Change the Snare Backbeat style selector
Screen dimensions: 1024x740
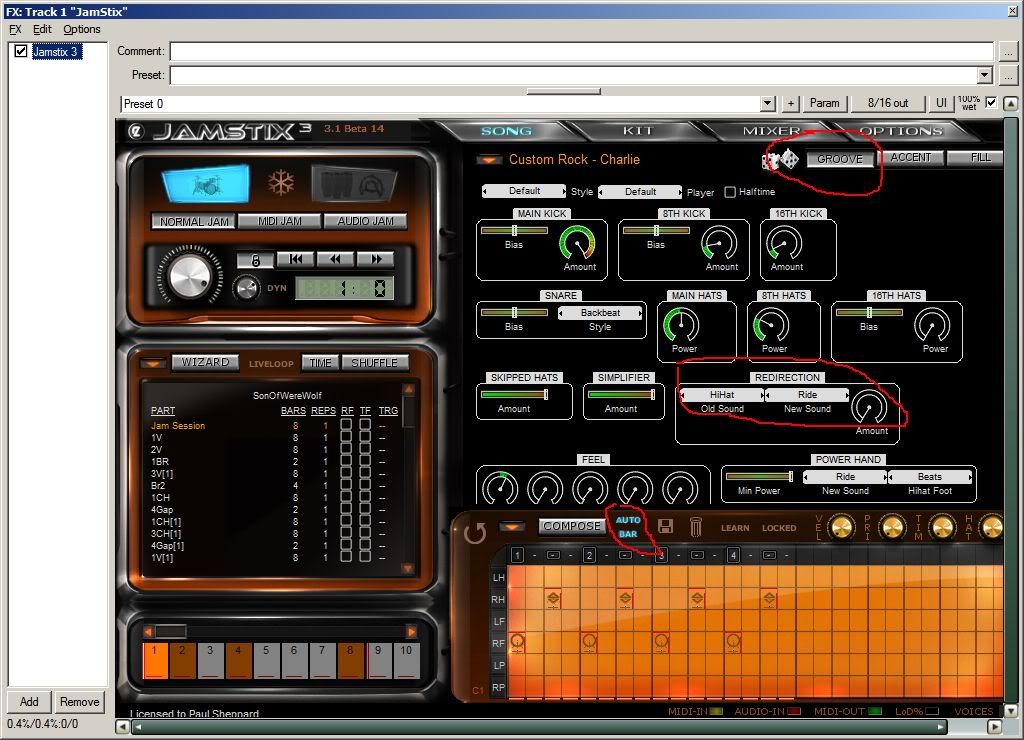click(x=600, y=313)
